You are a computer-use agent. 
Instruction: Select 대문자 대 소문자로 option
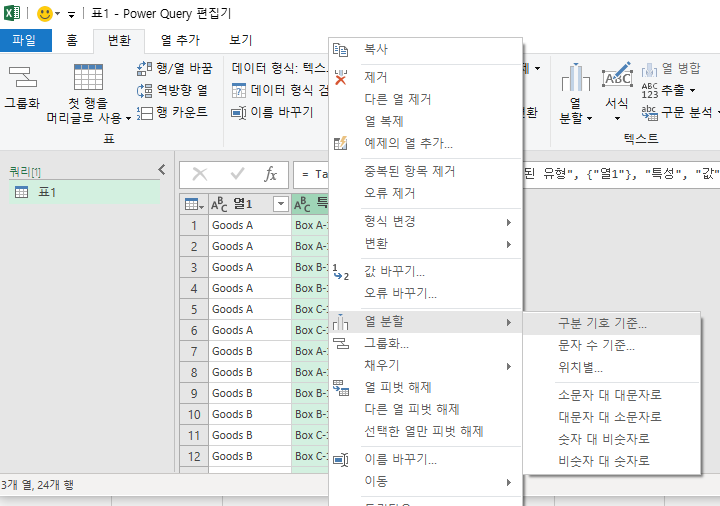tap(612, 417)
